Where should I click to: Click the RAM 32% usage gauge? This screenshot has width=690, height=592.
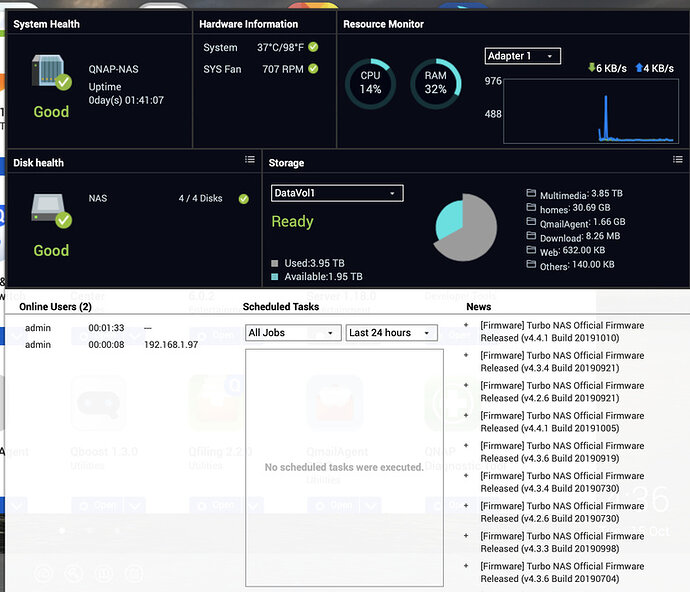[x=436, y=83]
